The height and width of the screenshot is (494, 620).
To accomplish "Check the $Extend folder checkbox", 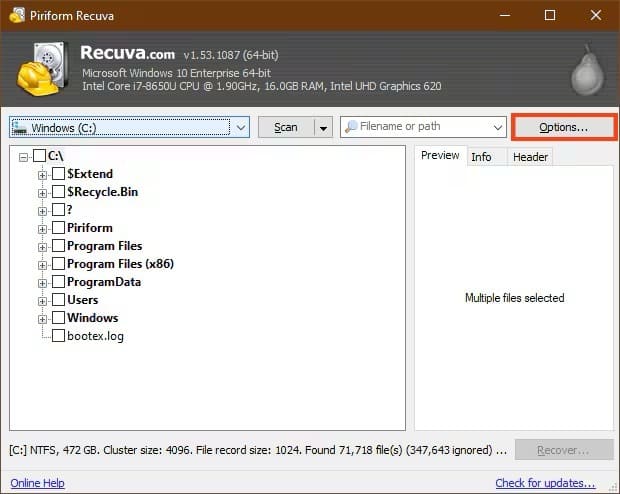I will [x=58, y=173].
